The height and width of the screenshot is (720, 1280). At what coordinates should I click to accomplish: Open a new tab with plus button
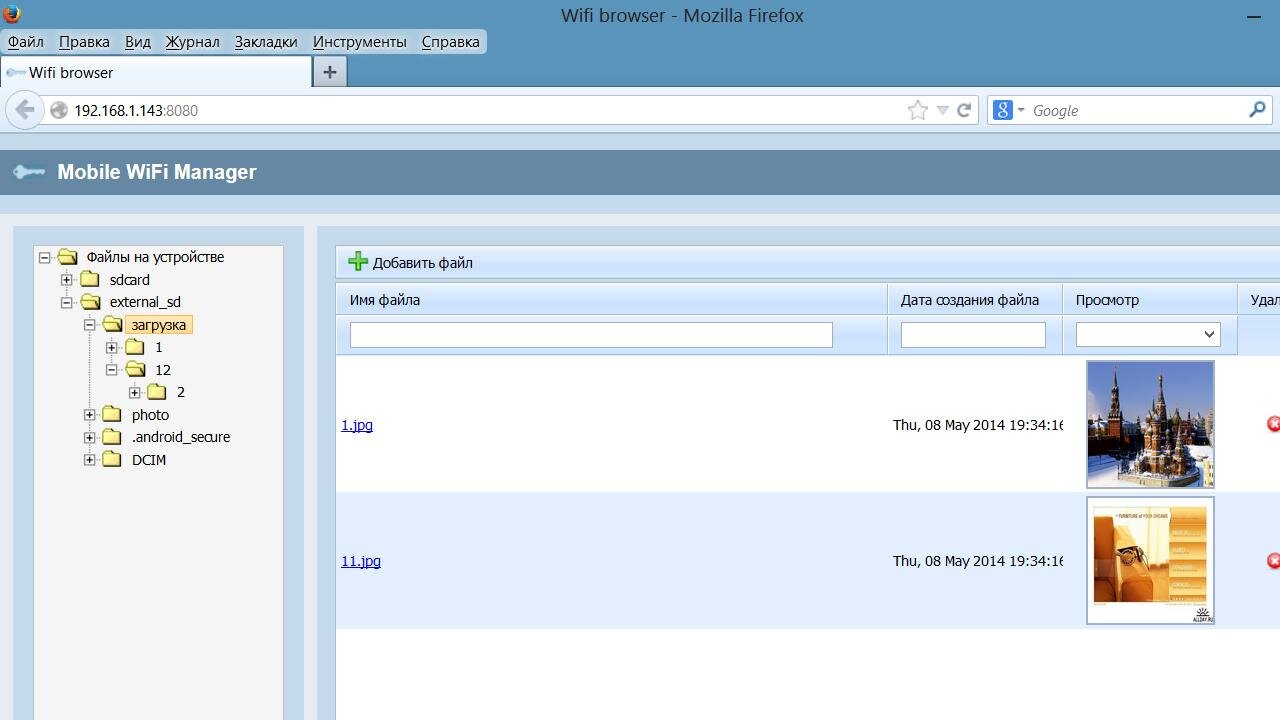tap(329, 72)
